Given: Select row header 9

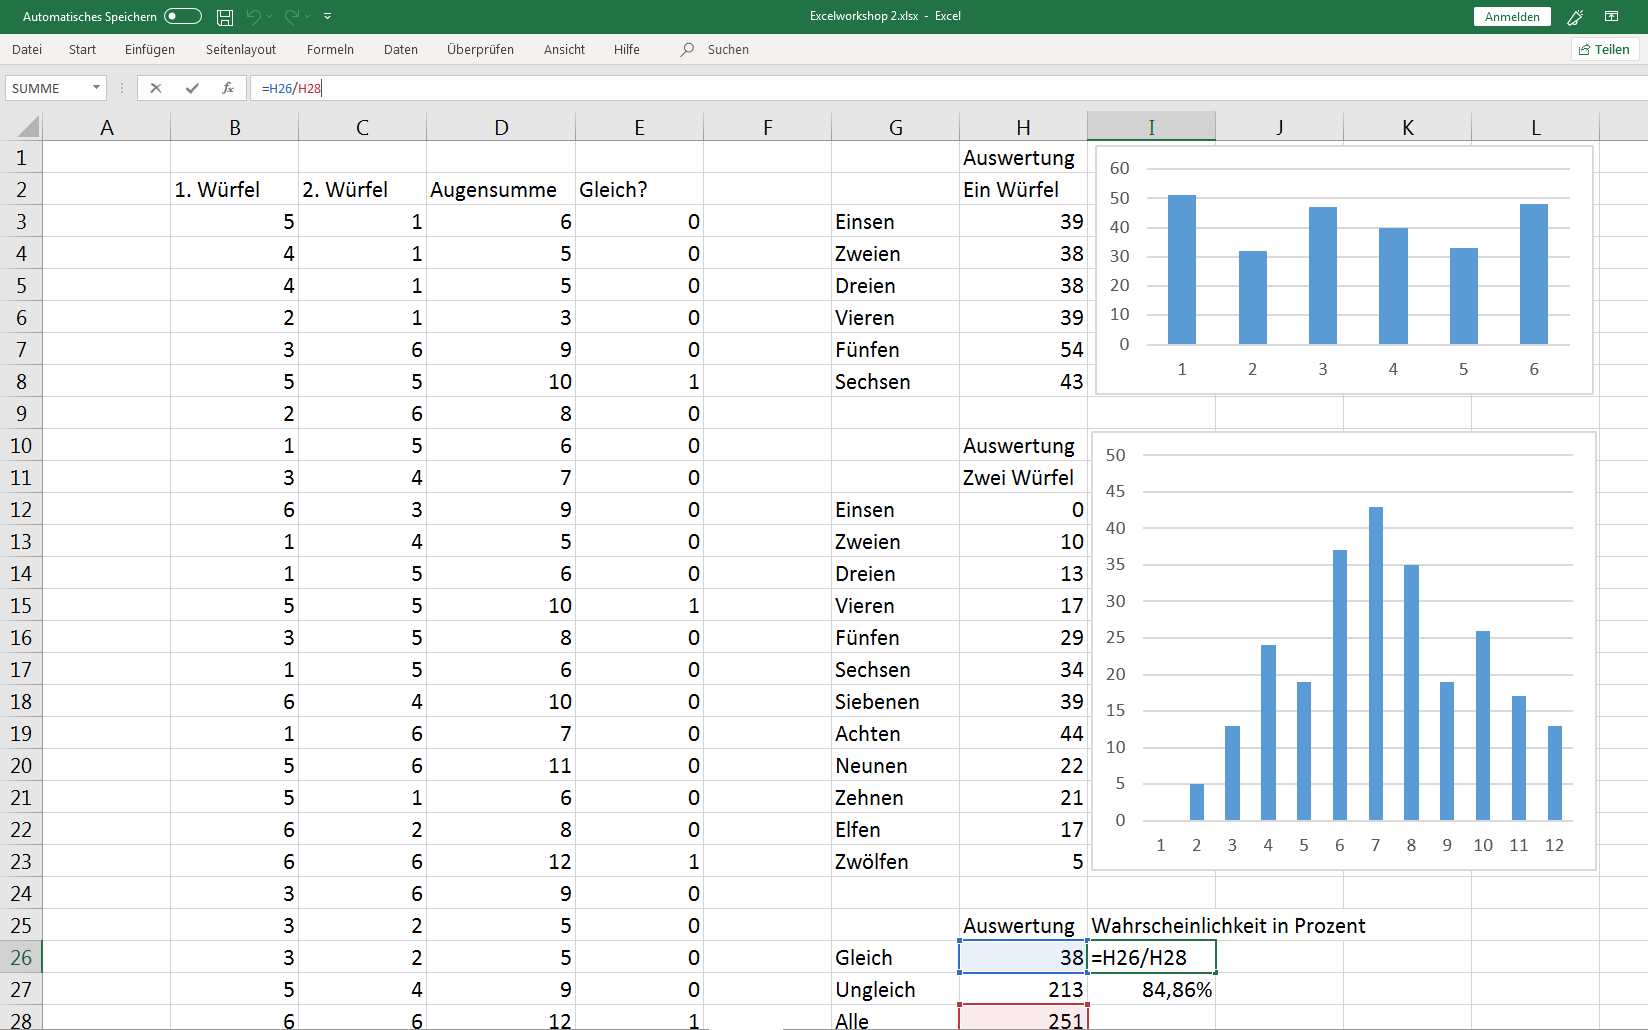Looking at the screenshot, I should pyautogui.click(x=21, y=413).
